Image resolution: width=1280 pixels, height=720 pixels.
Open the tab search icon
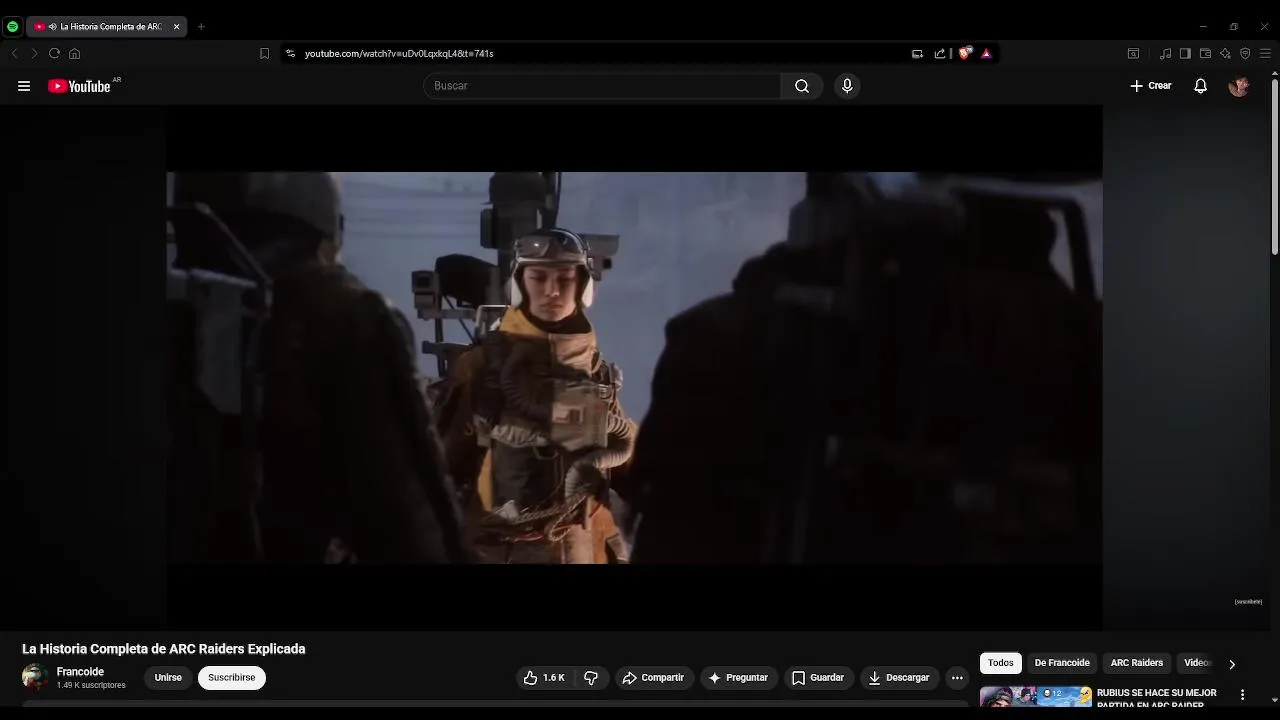(1133, 54)
